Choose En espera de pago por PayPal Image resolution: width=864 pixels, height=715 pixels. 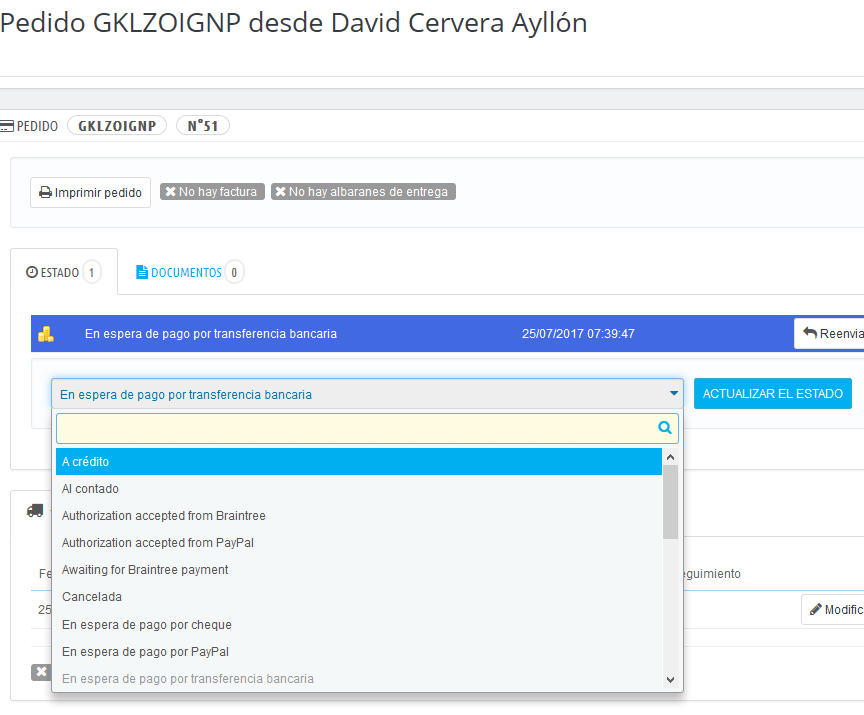(359, 652)
